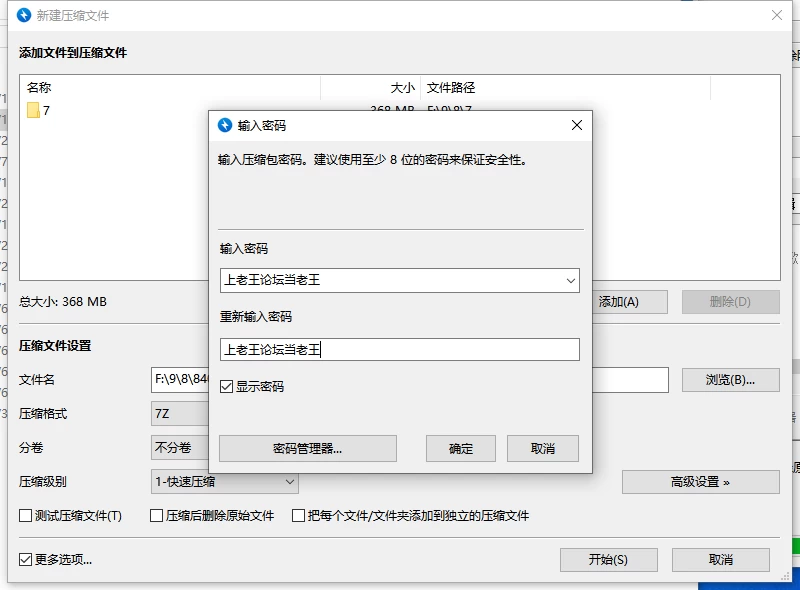The width and height of the screenshot is (800, 590).
Task: Check 把每个文件/文件夹添加到独立的压缩文件 option
Action: coord(298,515)
